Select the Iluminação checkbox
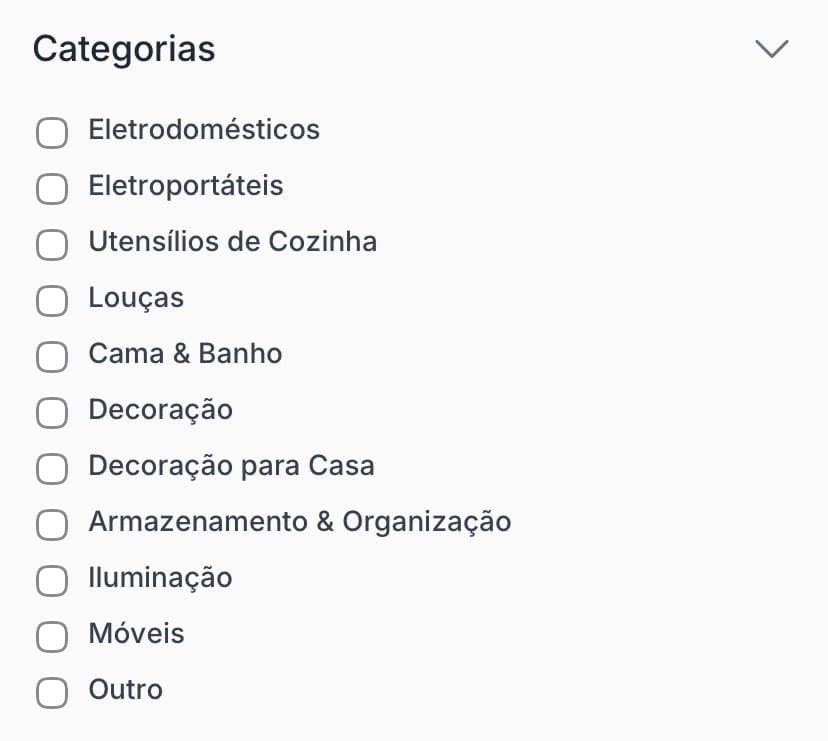Viewport: 828px width, 741px height. (52, 580)
